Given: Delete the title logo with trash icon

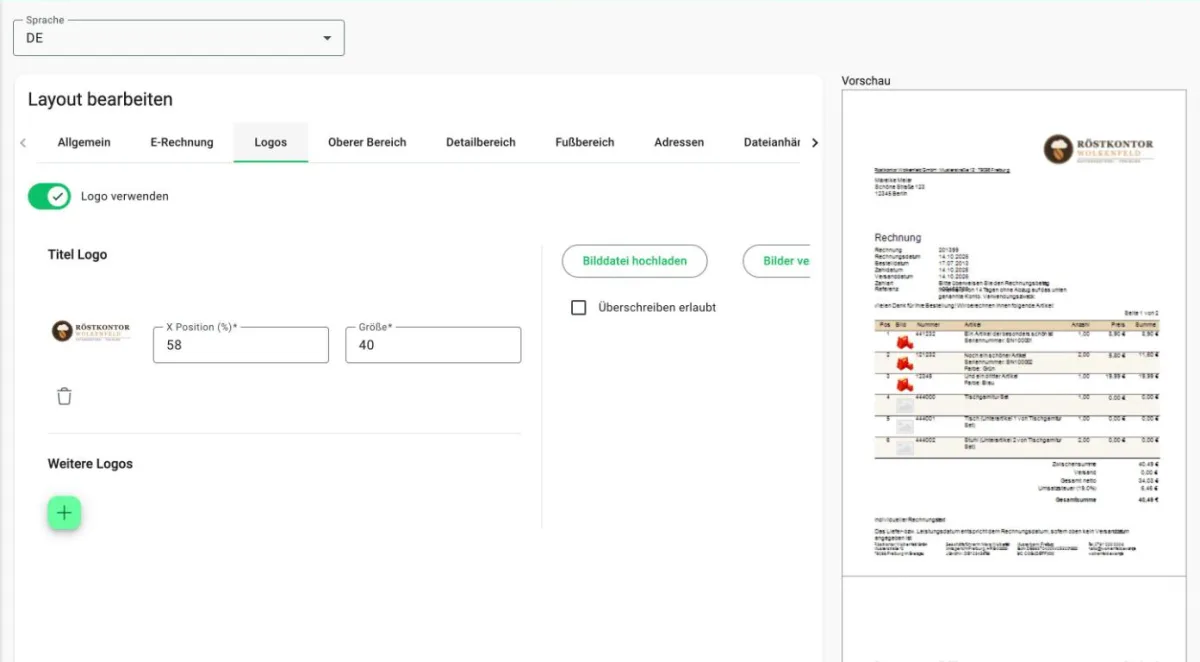Looking at the screenshot, I should coord(64,396).
